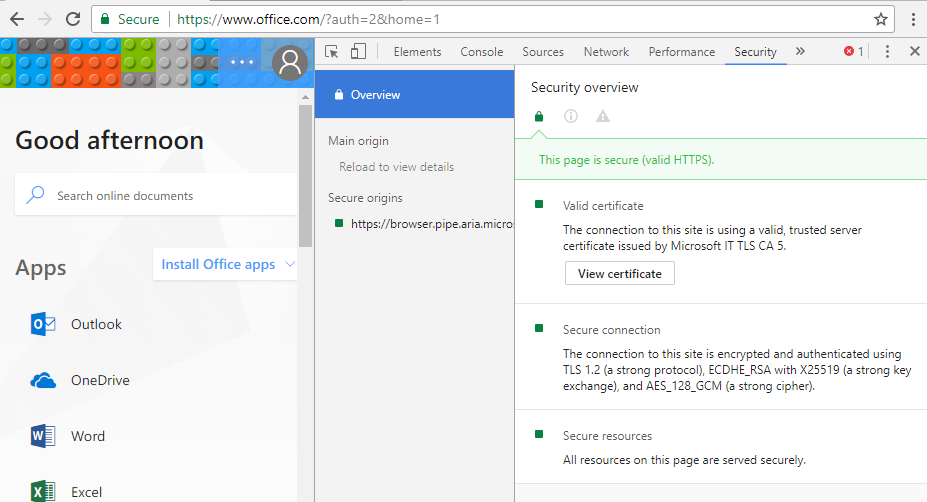Go back with the browser back arrow

coord(17,19)
